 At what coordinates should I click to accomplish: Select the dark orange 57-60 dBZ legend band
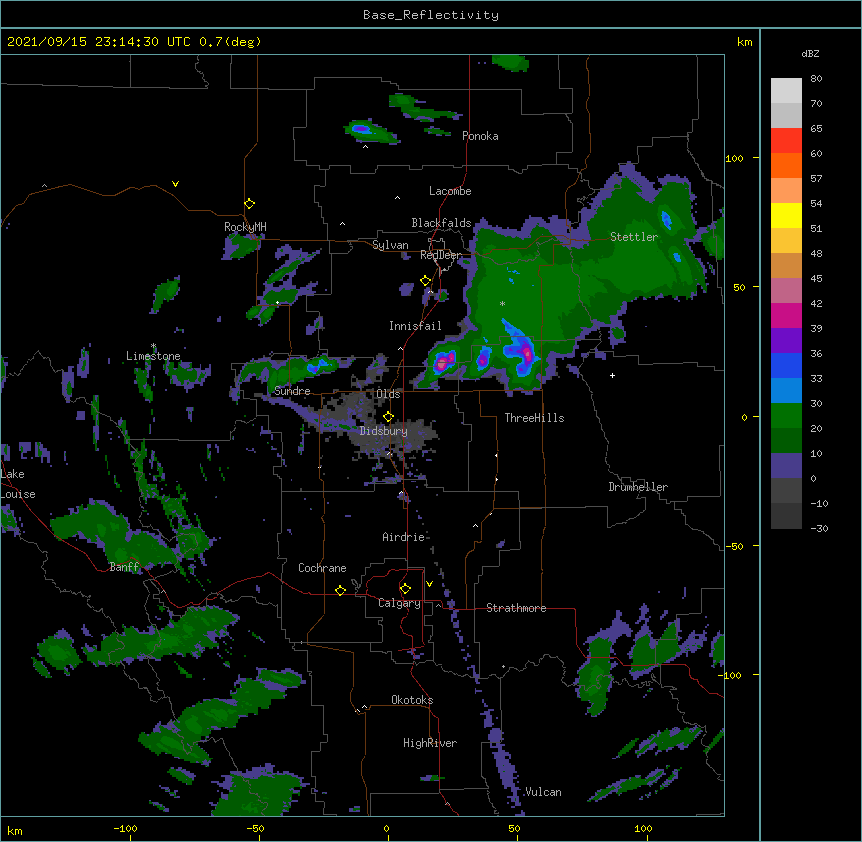tap(786, 165)
